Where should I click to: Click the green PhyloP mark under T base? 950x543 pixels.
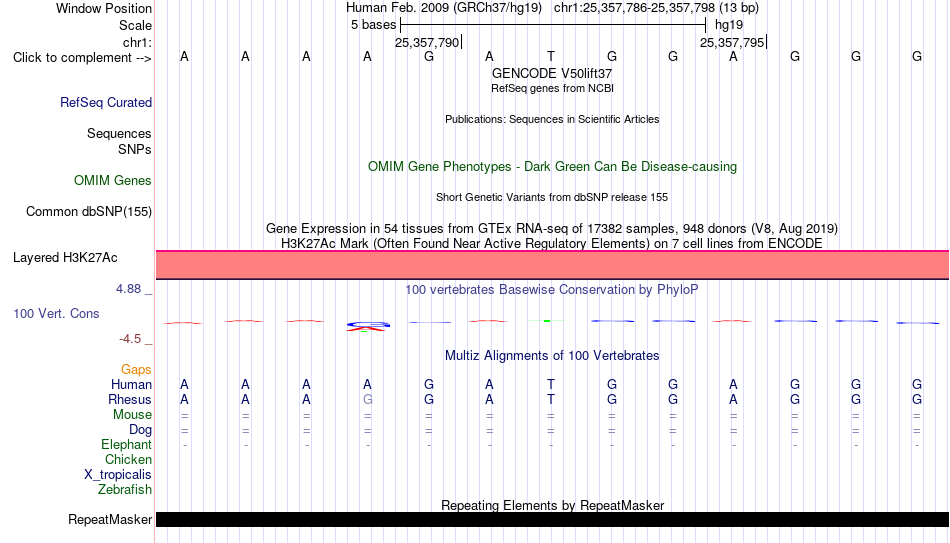click(547, 321)
